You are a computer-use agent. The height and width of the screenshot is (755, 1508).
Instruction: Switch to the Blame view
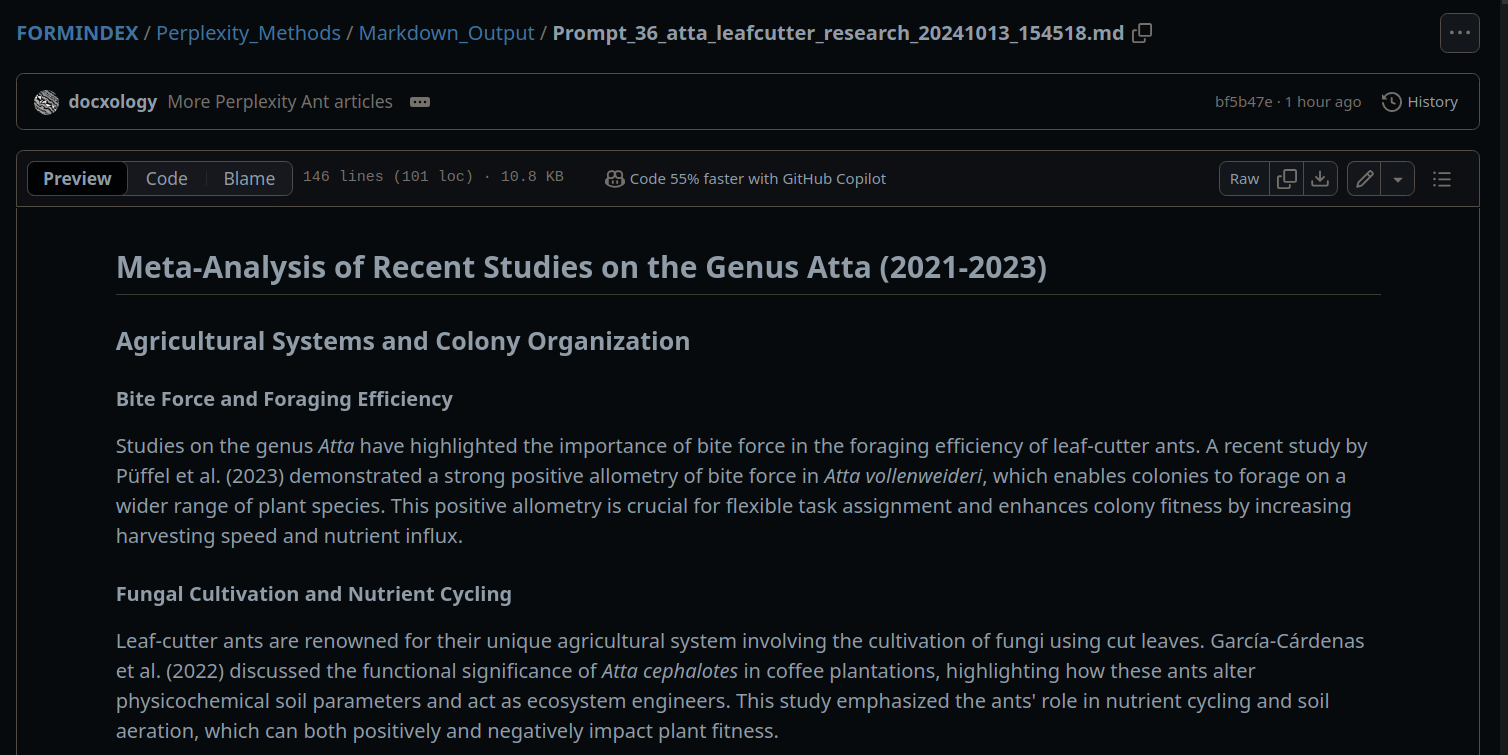pos(249,179)
